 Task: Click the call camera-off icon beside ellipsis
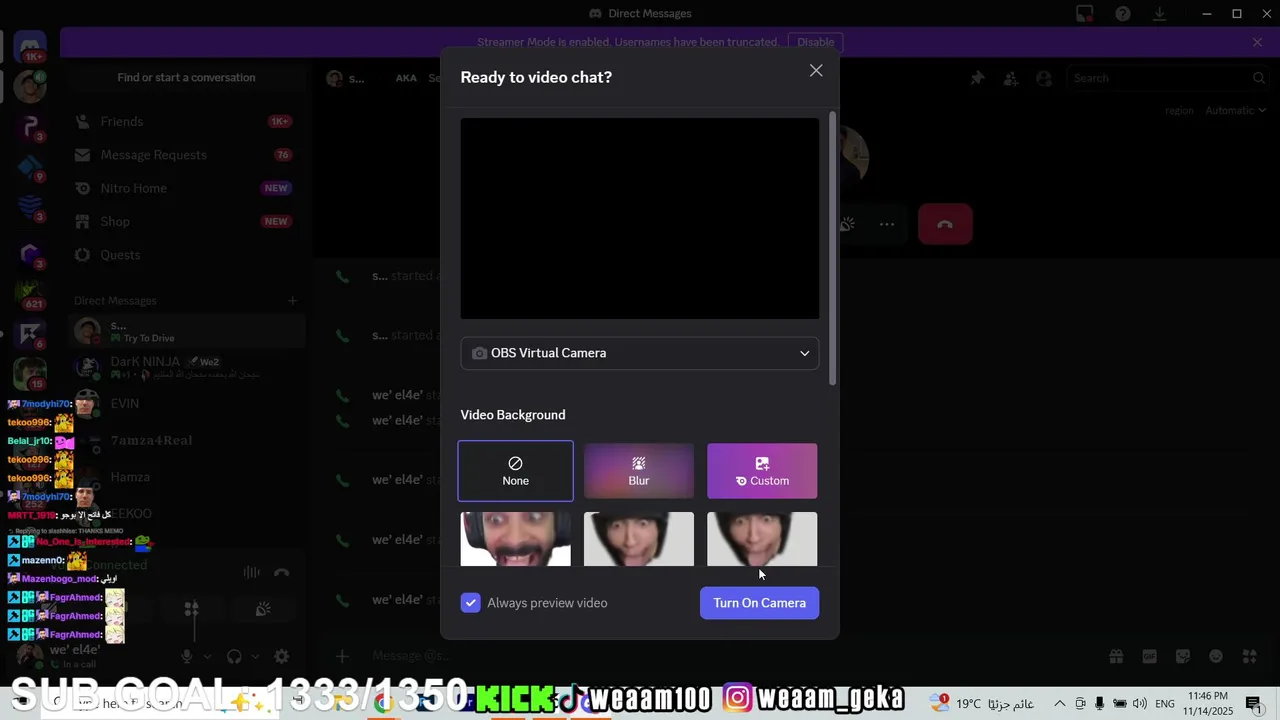[847, 224]
